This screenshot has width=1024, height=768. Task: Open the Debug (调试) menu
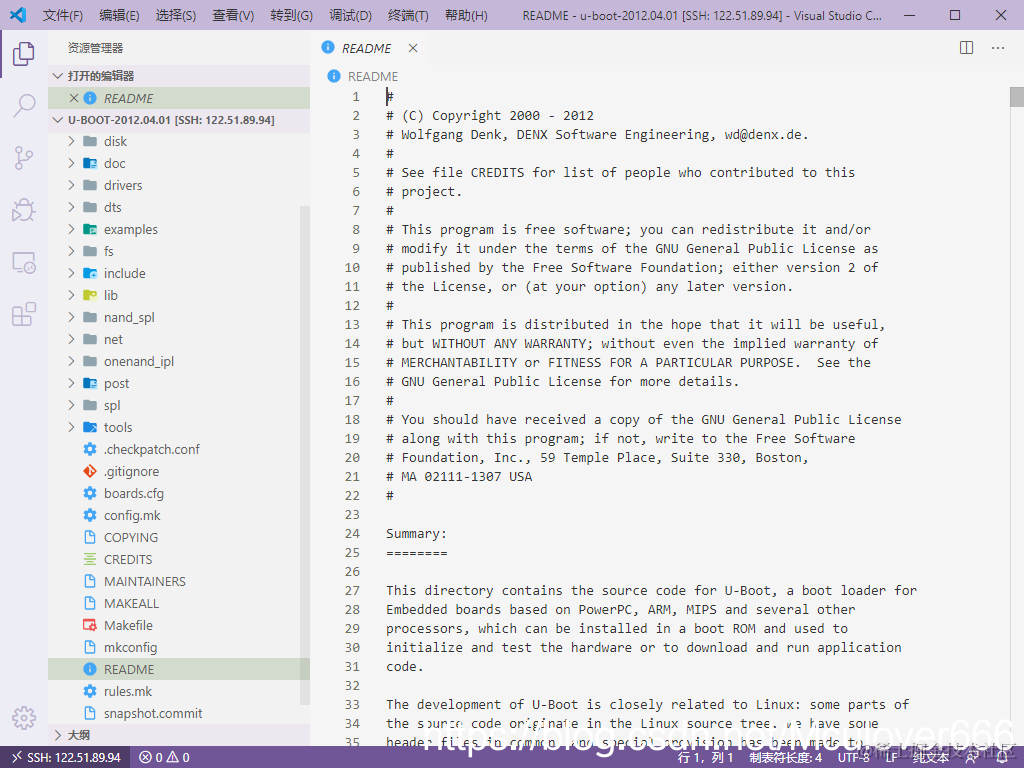tap(351, 15)
